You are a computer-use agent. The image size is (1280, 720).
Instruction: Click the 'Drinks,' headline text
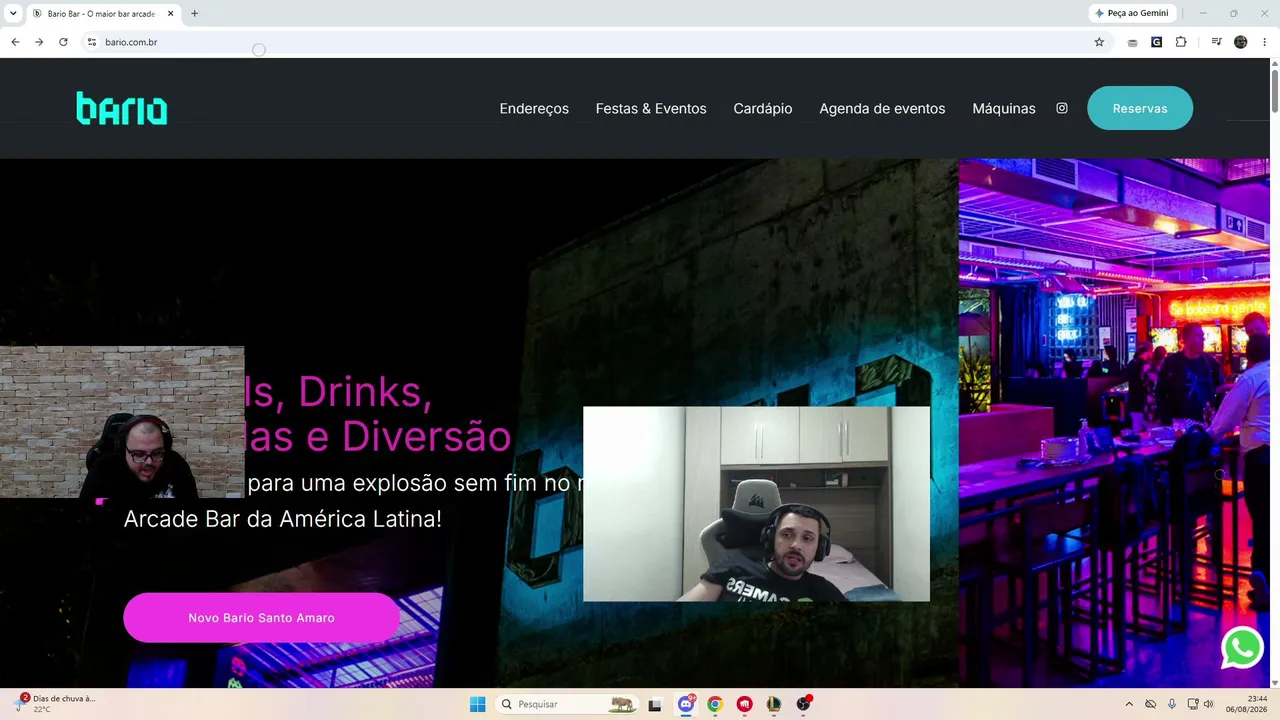point(365,392)
